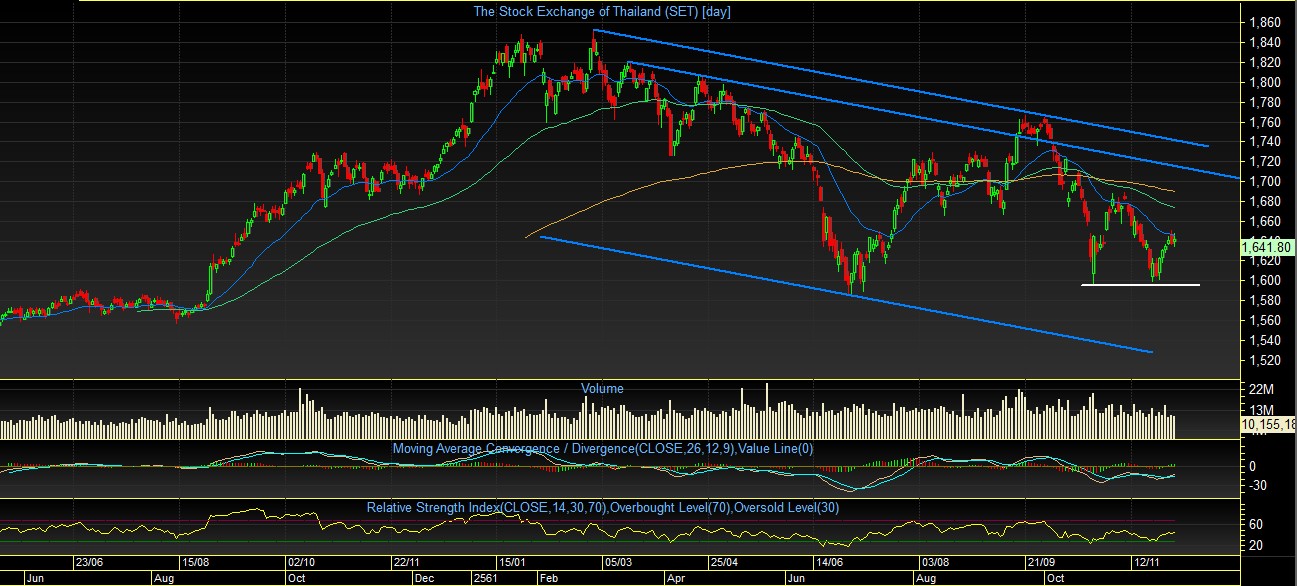Click the 12/11 date label
The image size is (1297, 586).
1146,564
